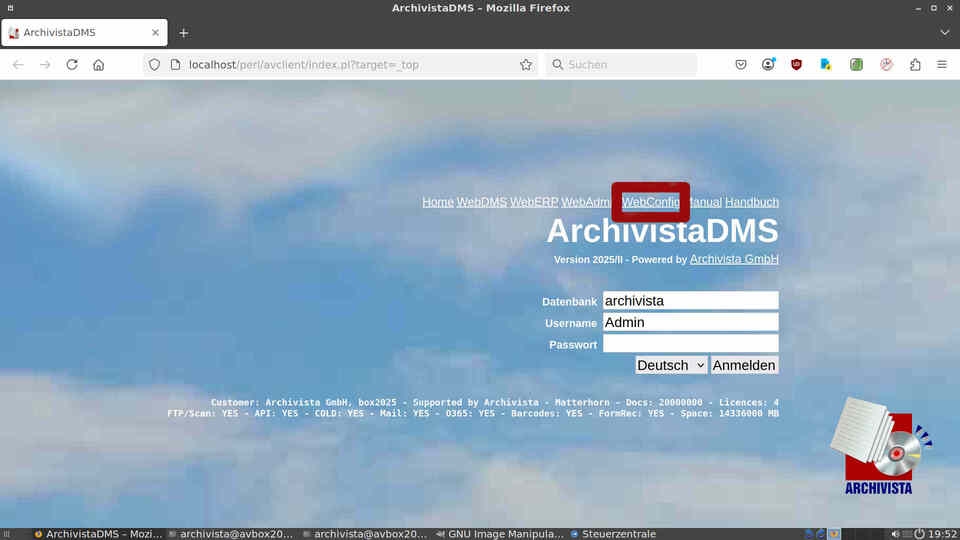This screenshot has width=960, height=540.
Task: Open the Handbuch link
Action: (751, 202)
